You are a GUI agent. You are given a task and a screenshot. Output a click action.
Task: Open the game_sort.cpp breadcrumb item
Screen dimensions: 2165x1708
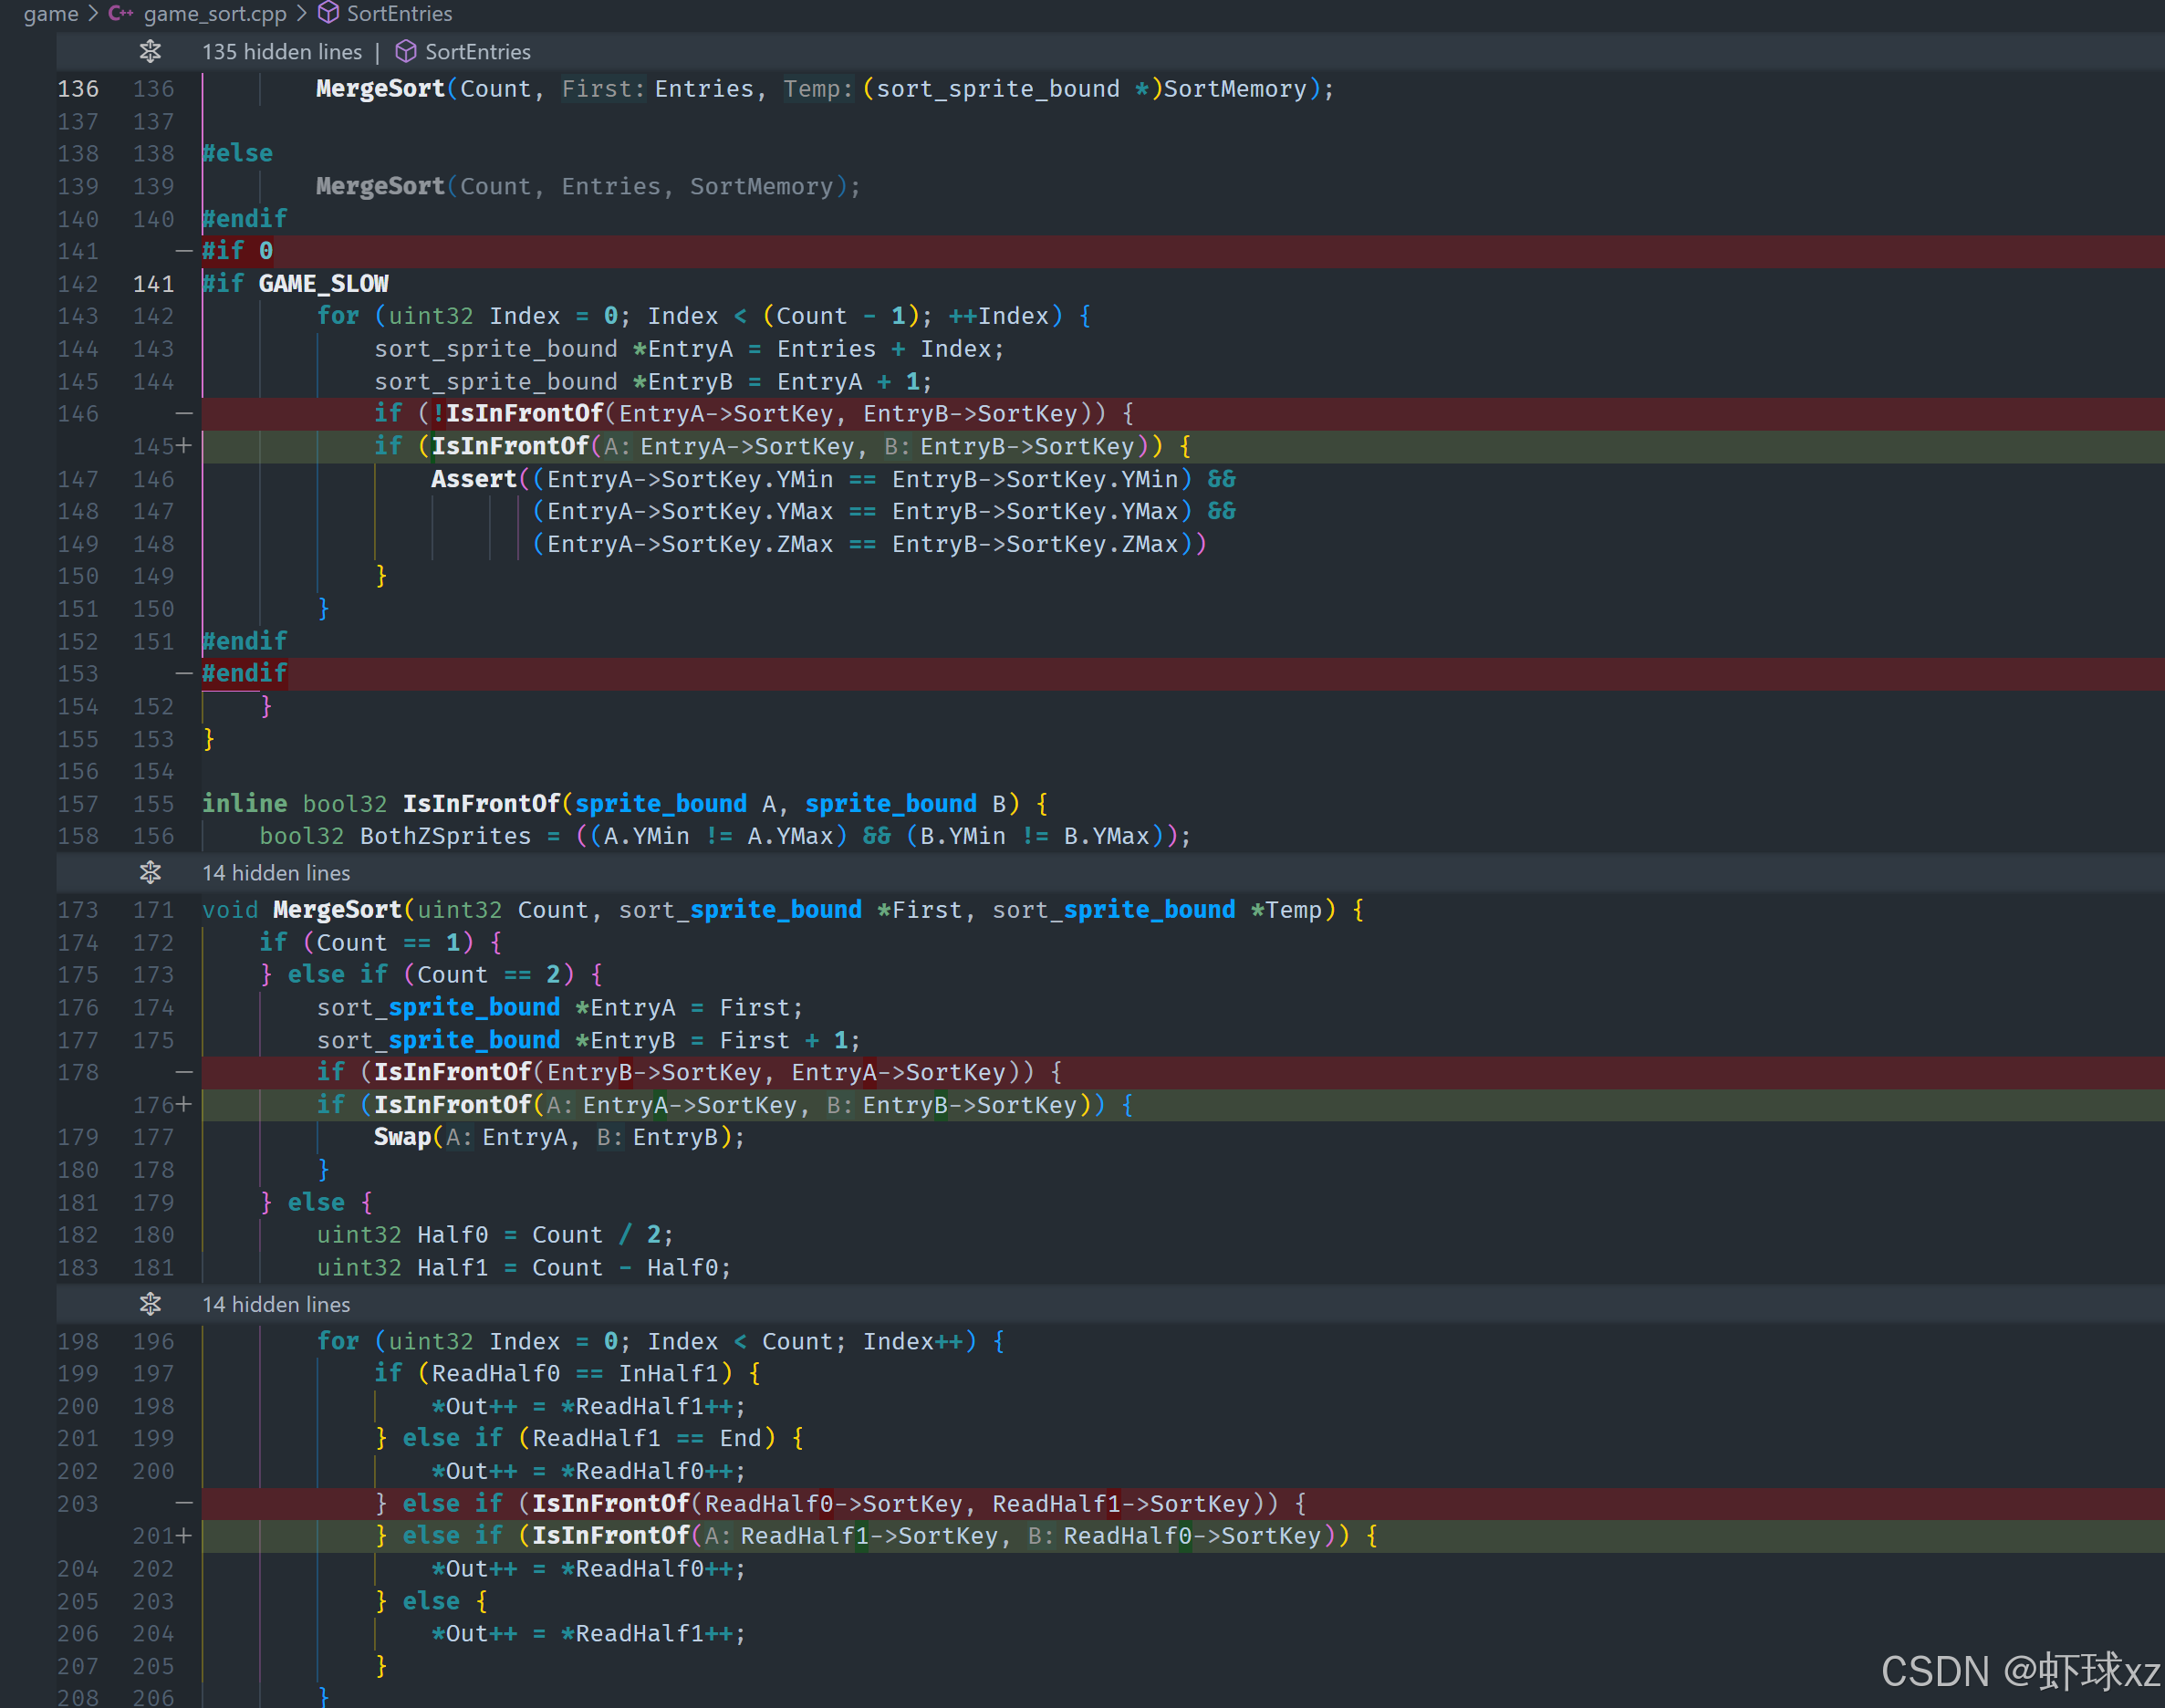coord(214,13)
